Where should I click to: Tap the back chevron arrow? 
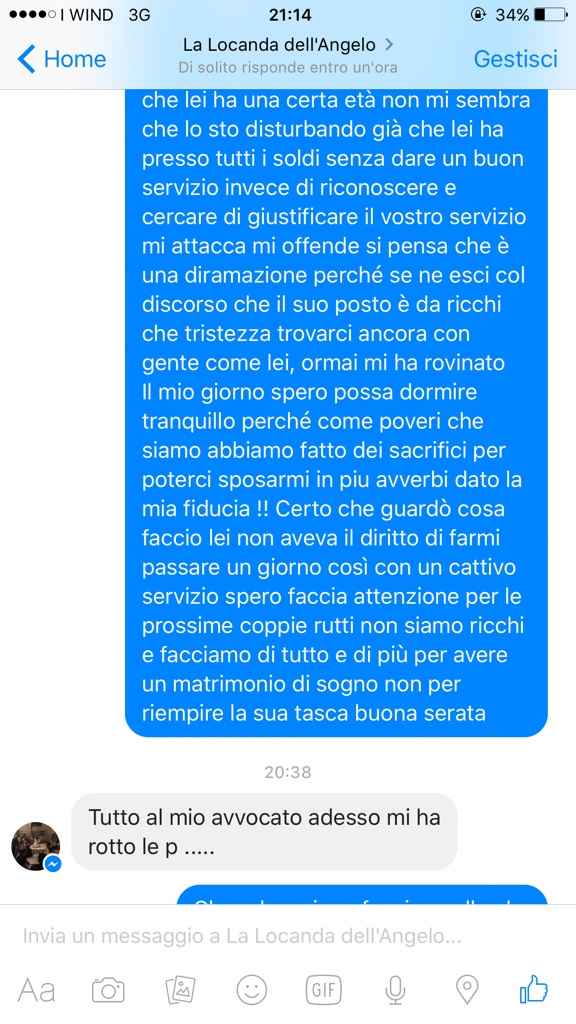coord(25,59)
